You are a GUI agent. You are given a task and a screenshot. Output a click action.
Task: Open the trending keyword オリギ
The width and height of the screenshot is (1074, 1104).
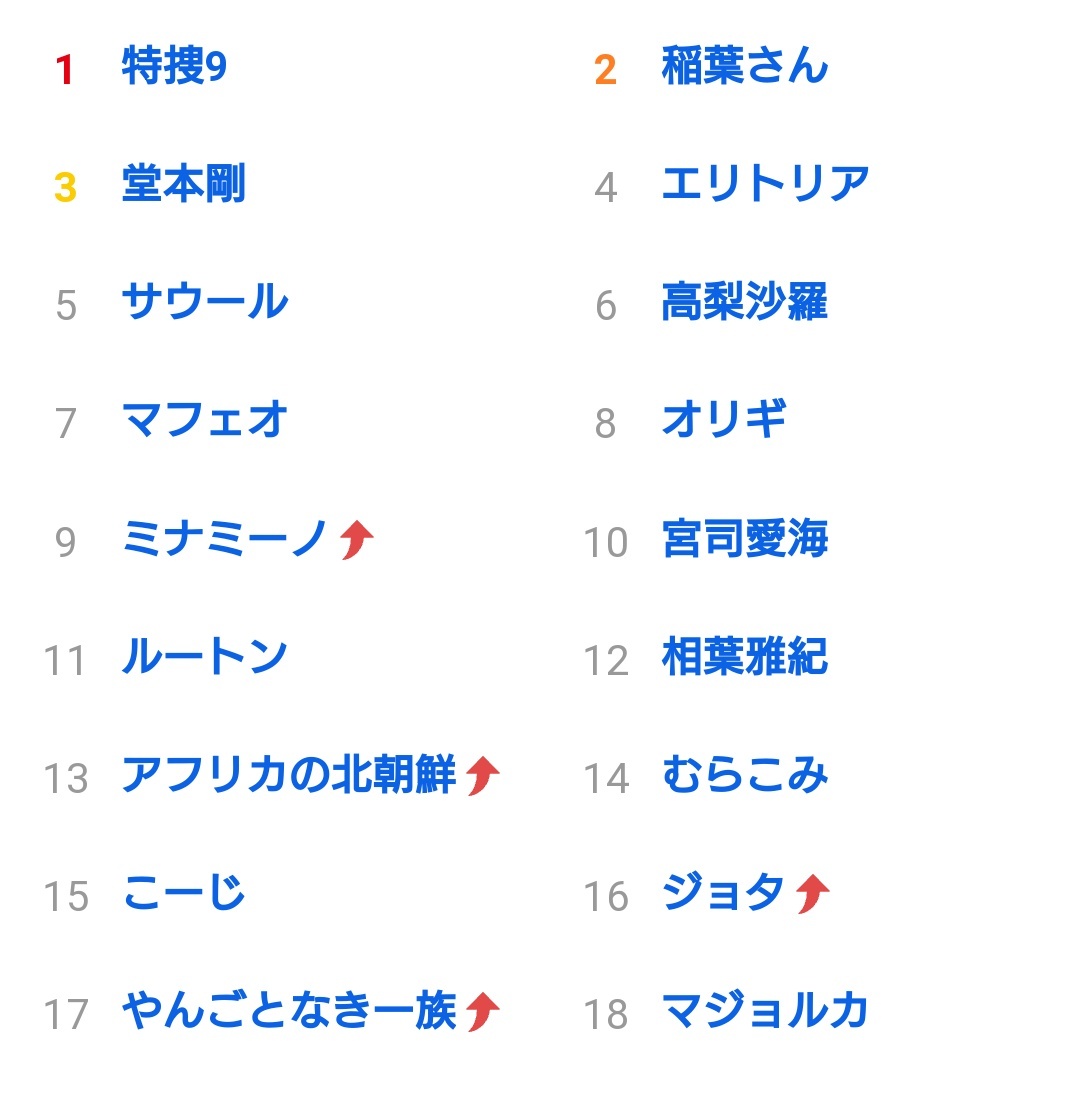point(724,420)
